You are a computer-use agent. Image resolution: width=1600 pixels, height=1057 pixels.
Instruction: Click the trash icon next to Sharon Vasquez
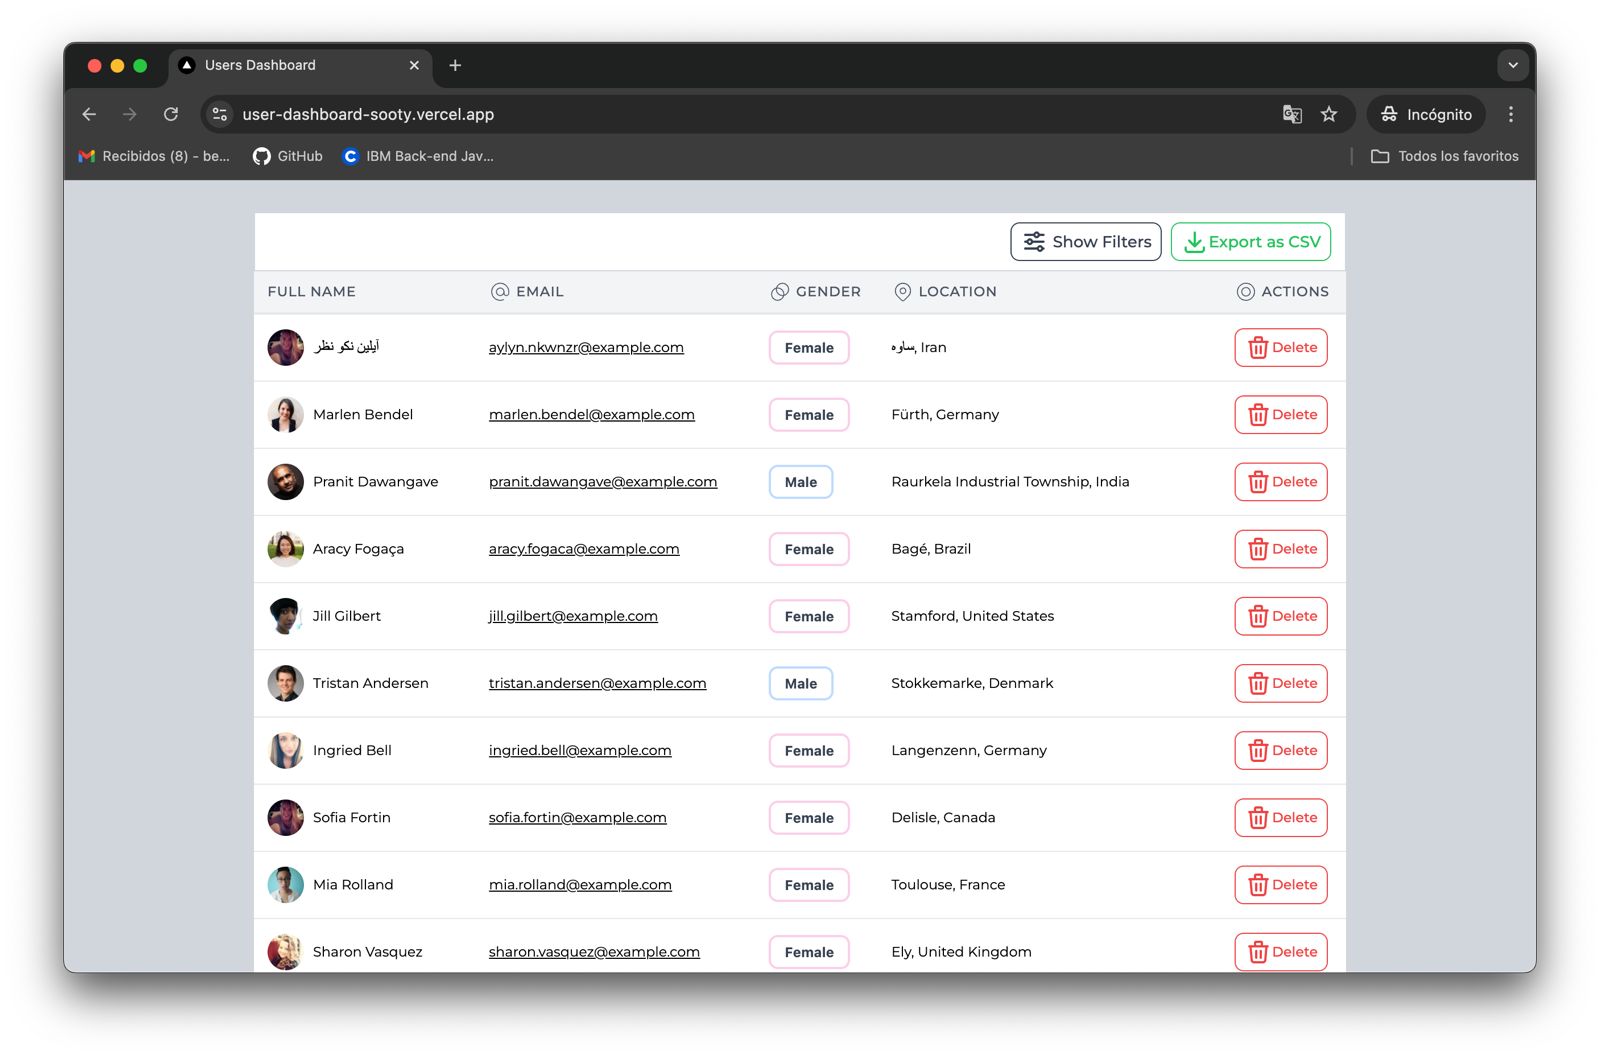tap(1258, 951)
